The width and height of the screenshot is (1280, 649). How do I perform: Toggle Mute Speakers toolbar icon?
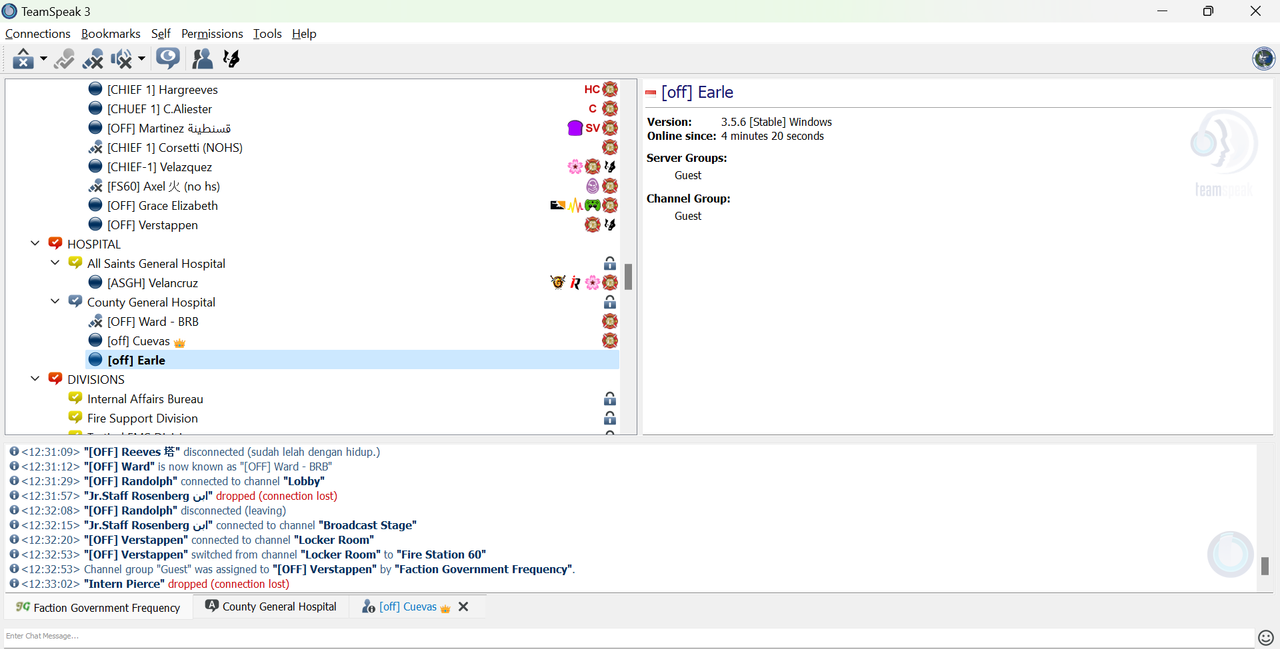(122, 59)
